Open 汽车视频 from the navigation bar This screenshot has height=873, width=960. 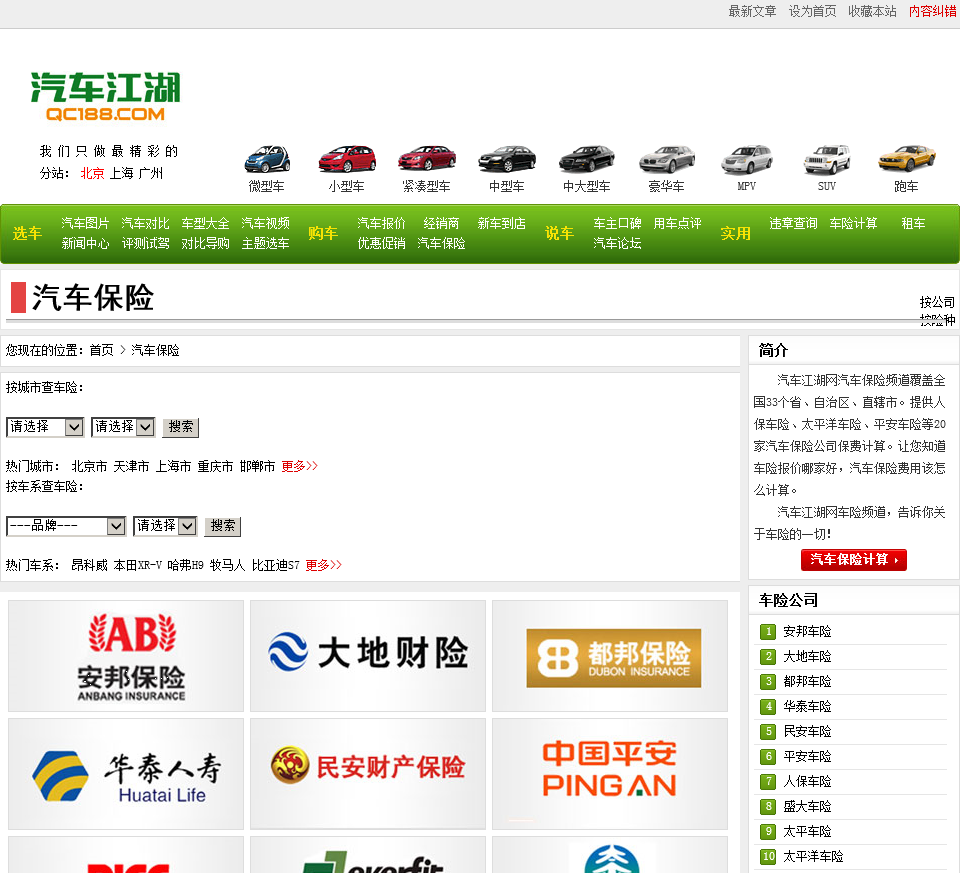tap(265, 223)
